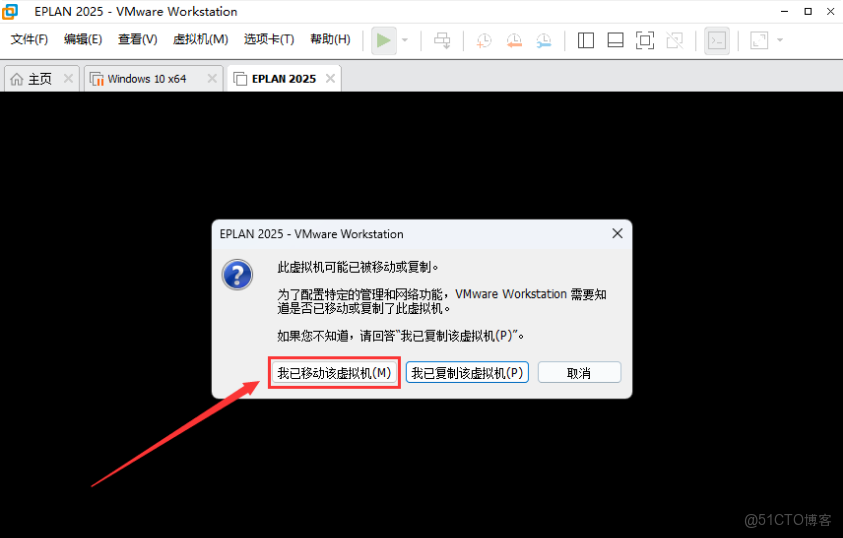This screenshot has width=843, height=538.
Task: Close the VMware Workstation main window
Action: (830, 11)
